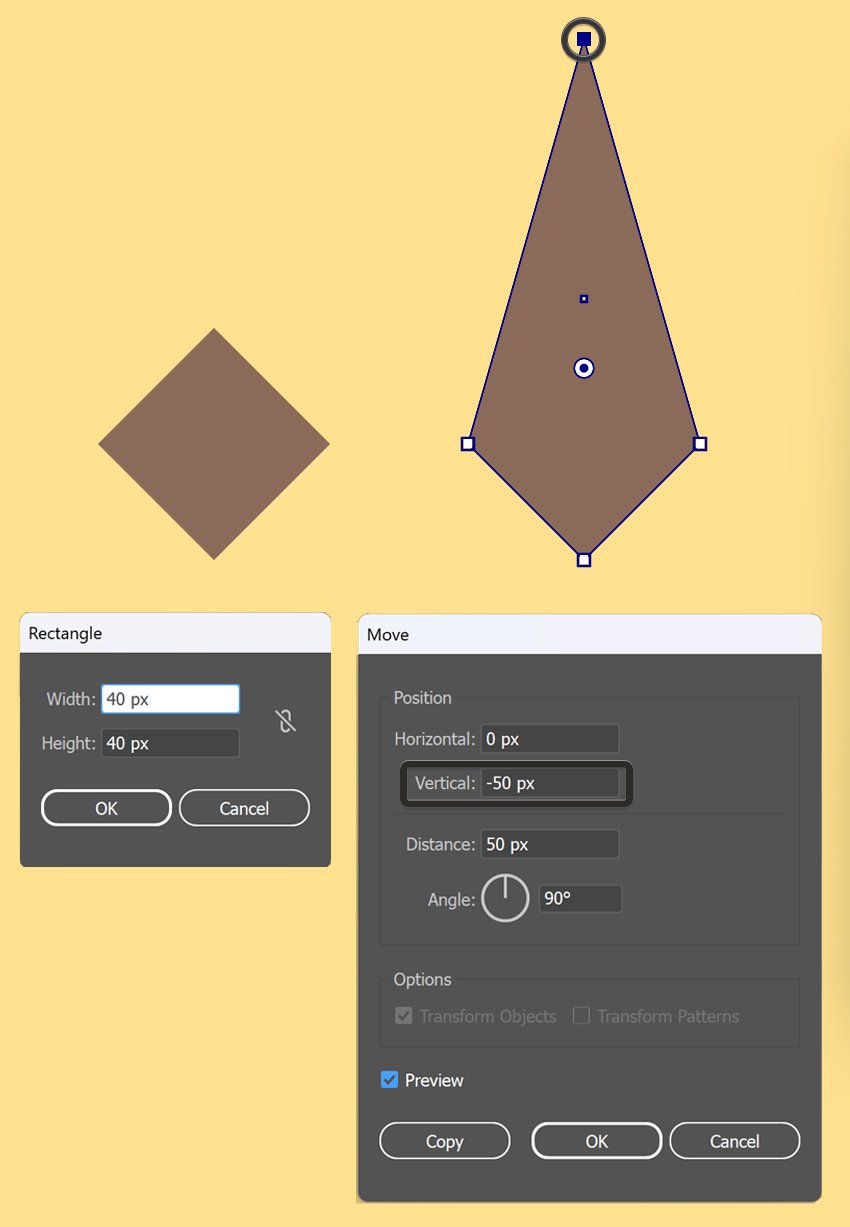Enable the Transform Patterns checkbox
The image size is (850, 1227).
click(581, 1016)
